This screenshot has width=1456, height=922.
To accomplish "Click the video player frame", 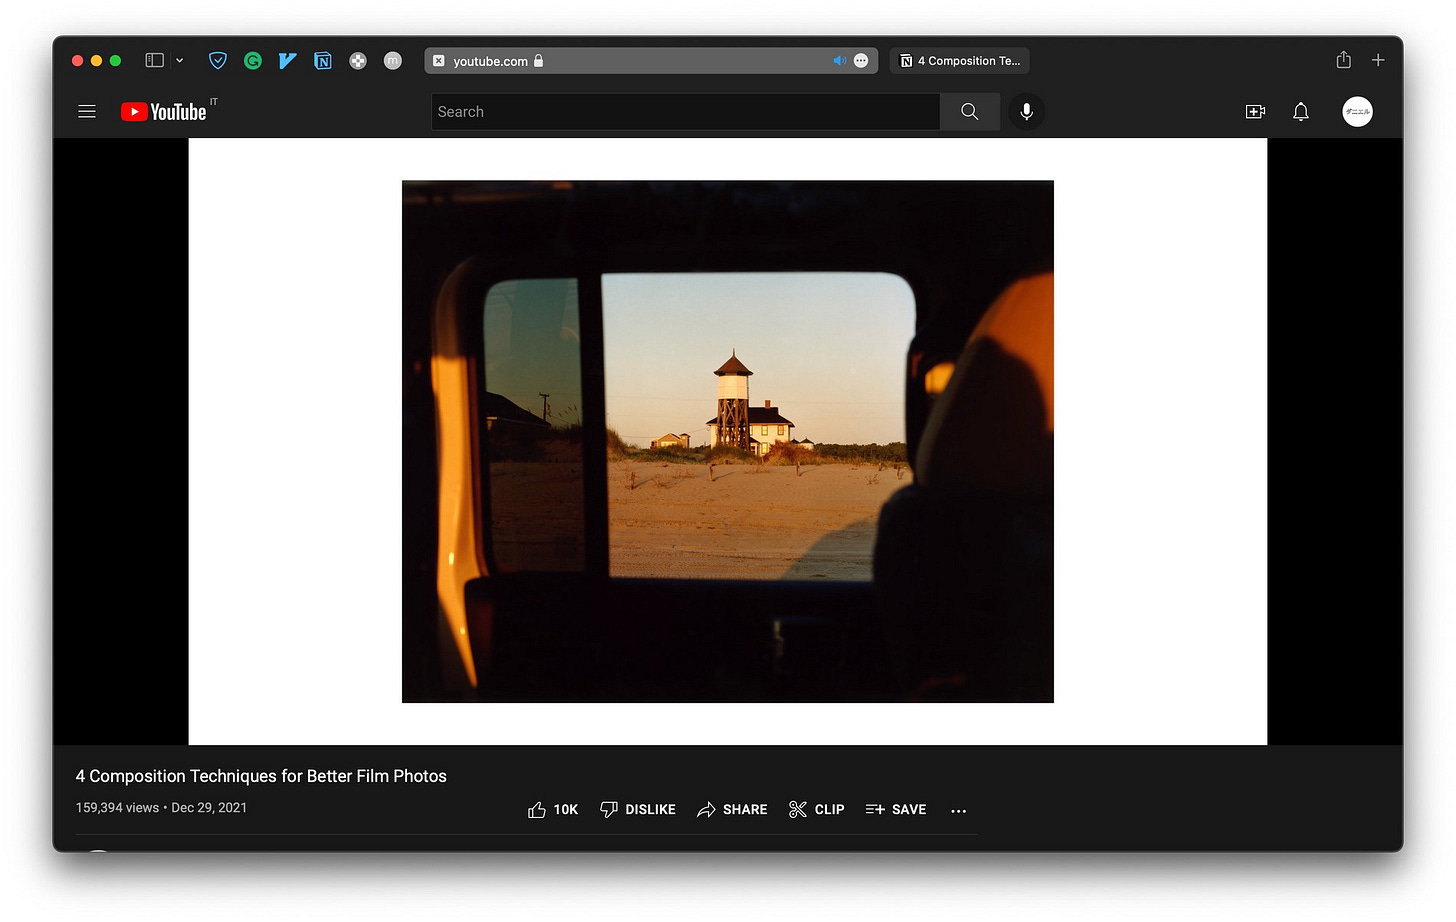I will [x=728, y=441].
